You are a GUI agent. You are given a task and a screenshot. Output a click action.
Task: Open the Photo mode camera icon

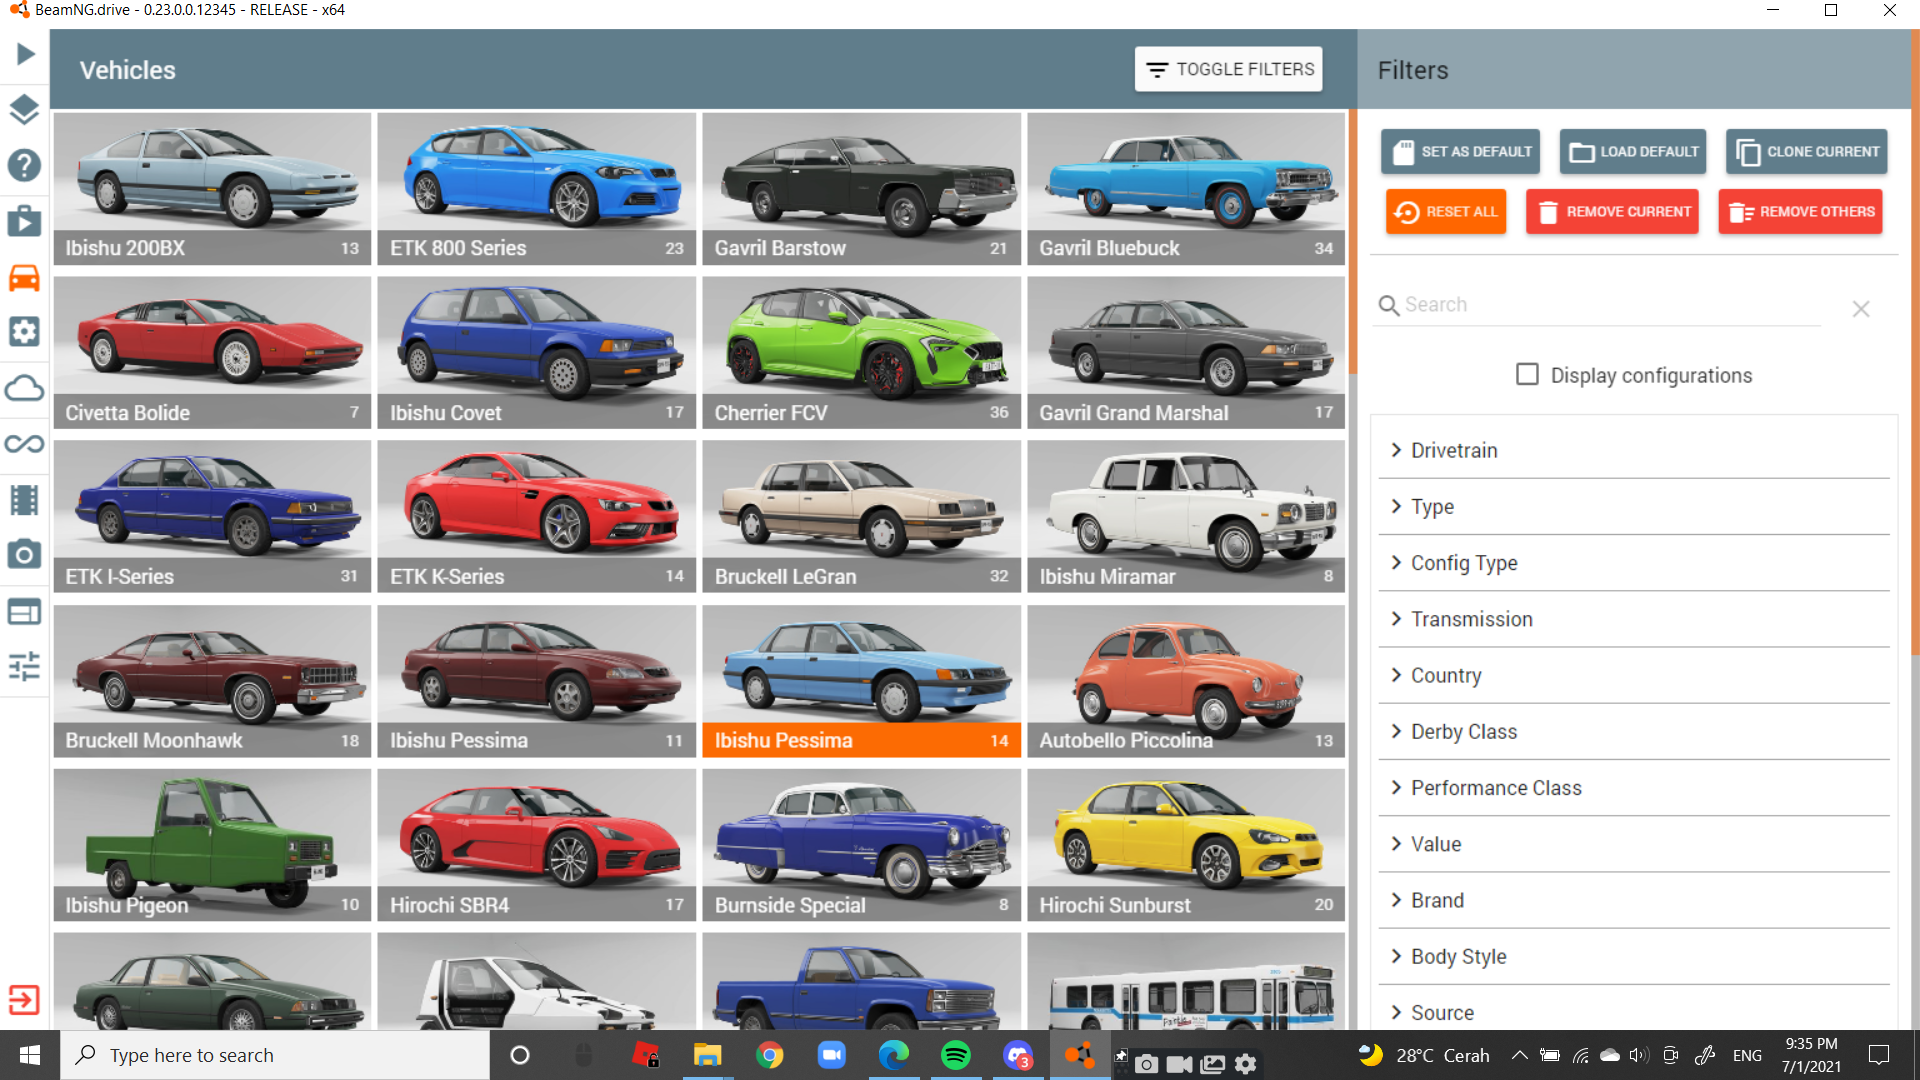25,555
